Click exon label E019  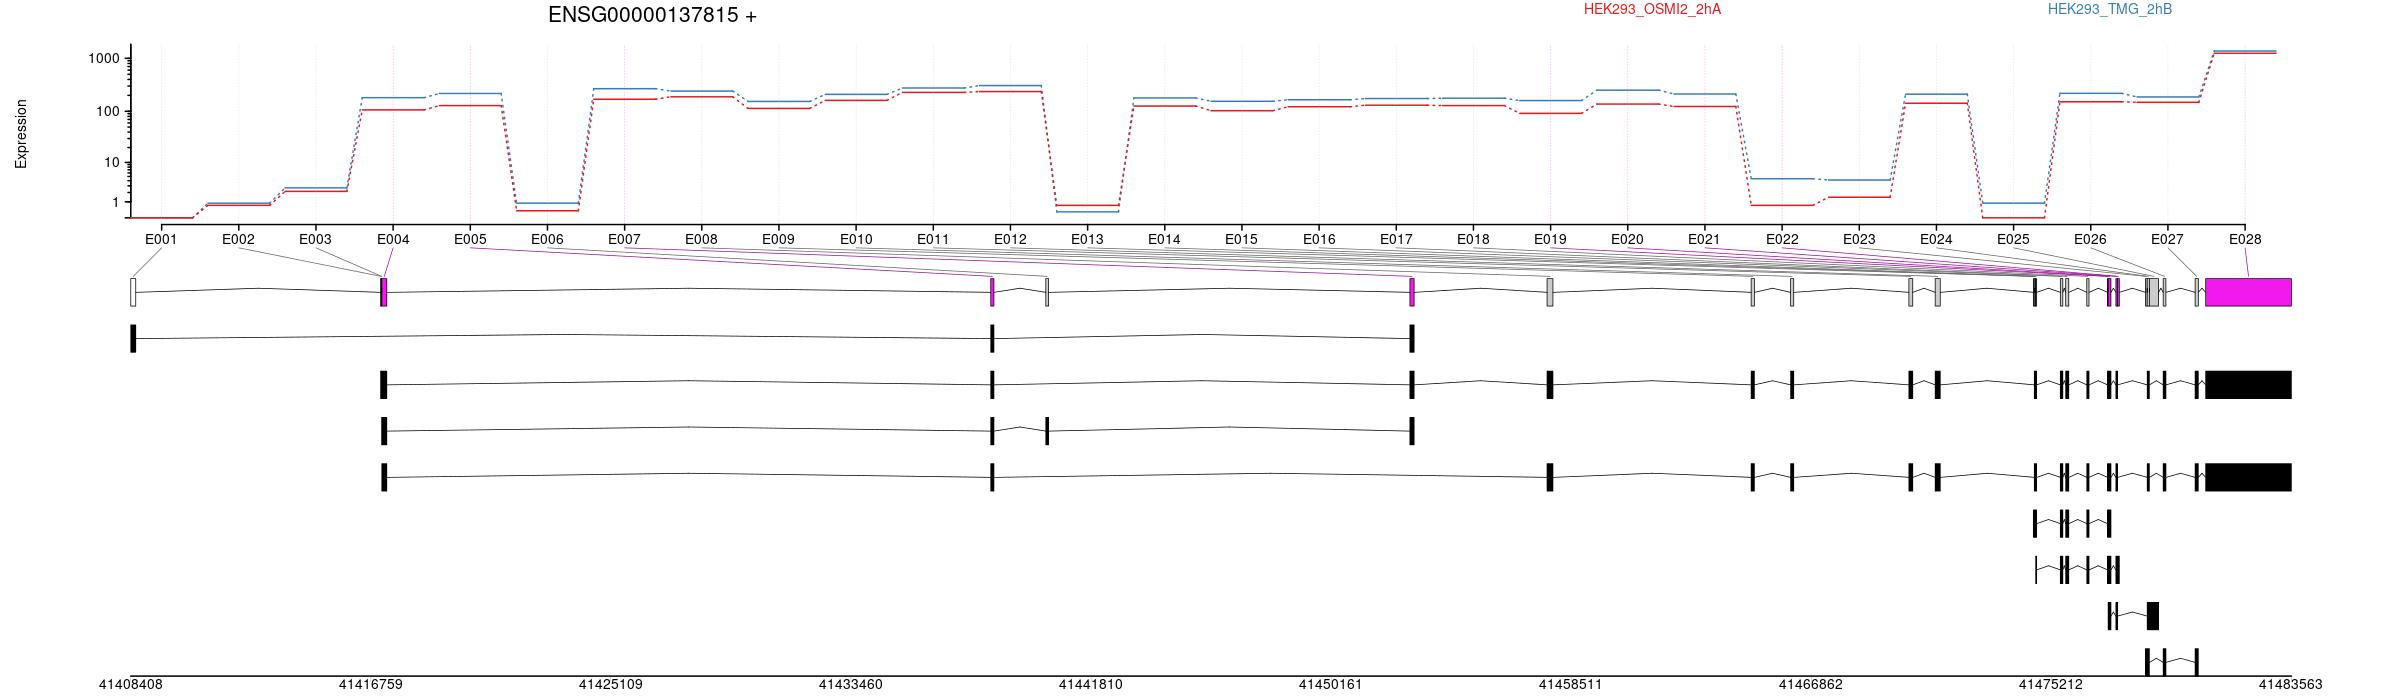pyautogui.click(x=1550, y=239)
